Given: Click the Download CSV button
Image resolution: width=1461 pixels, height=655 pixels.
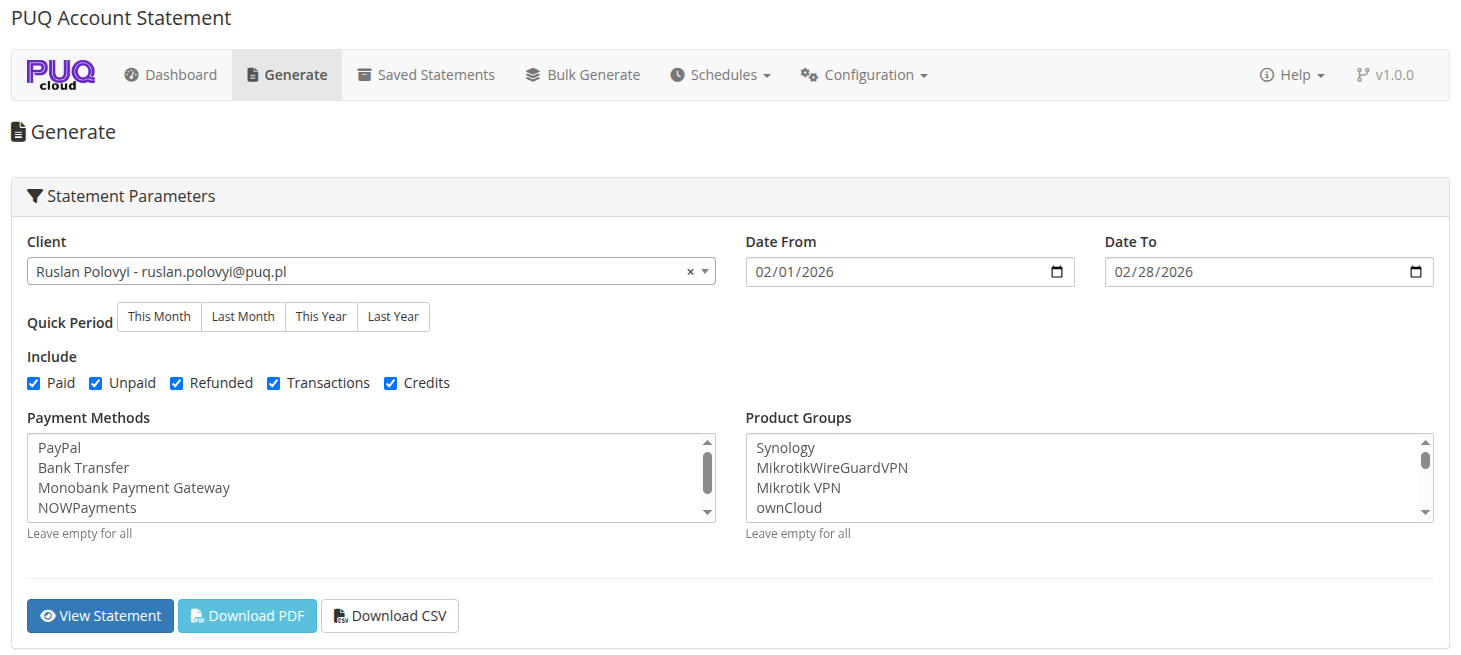Looking at the screenshot, I should pos(389,615).
